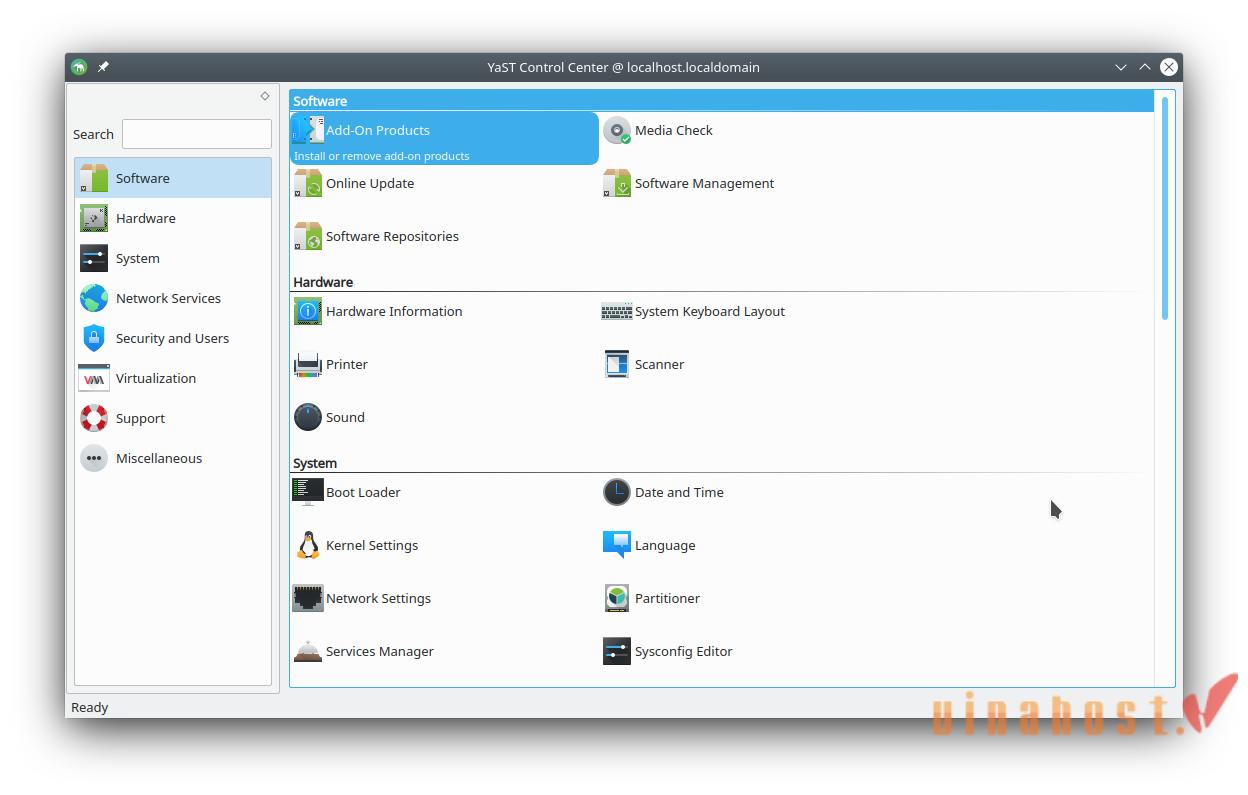The height and width of the screenshot is (795, 1248).
Task: Click the "Search" label
Action: (x=93, y=134)
